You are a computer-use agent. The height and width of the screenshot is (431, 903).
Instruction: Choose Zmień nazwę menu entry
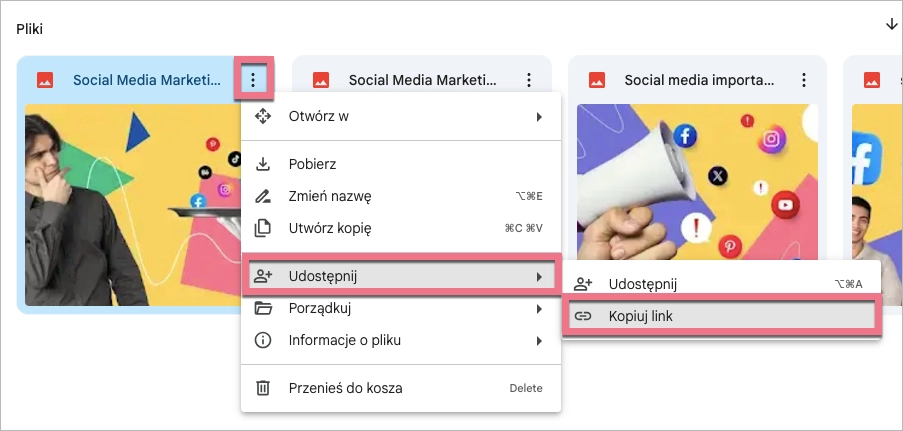point(401,196)
